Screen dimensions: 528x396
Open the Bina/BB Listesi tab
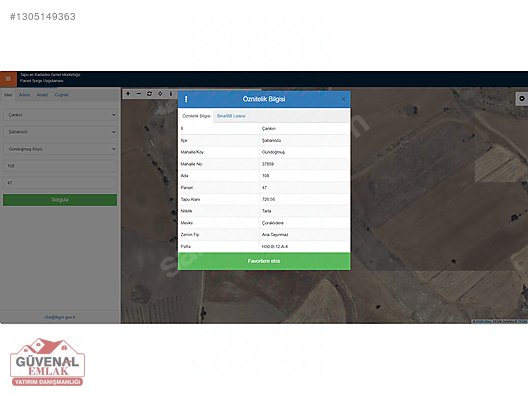[231, 116]
